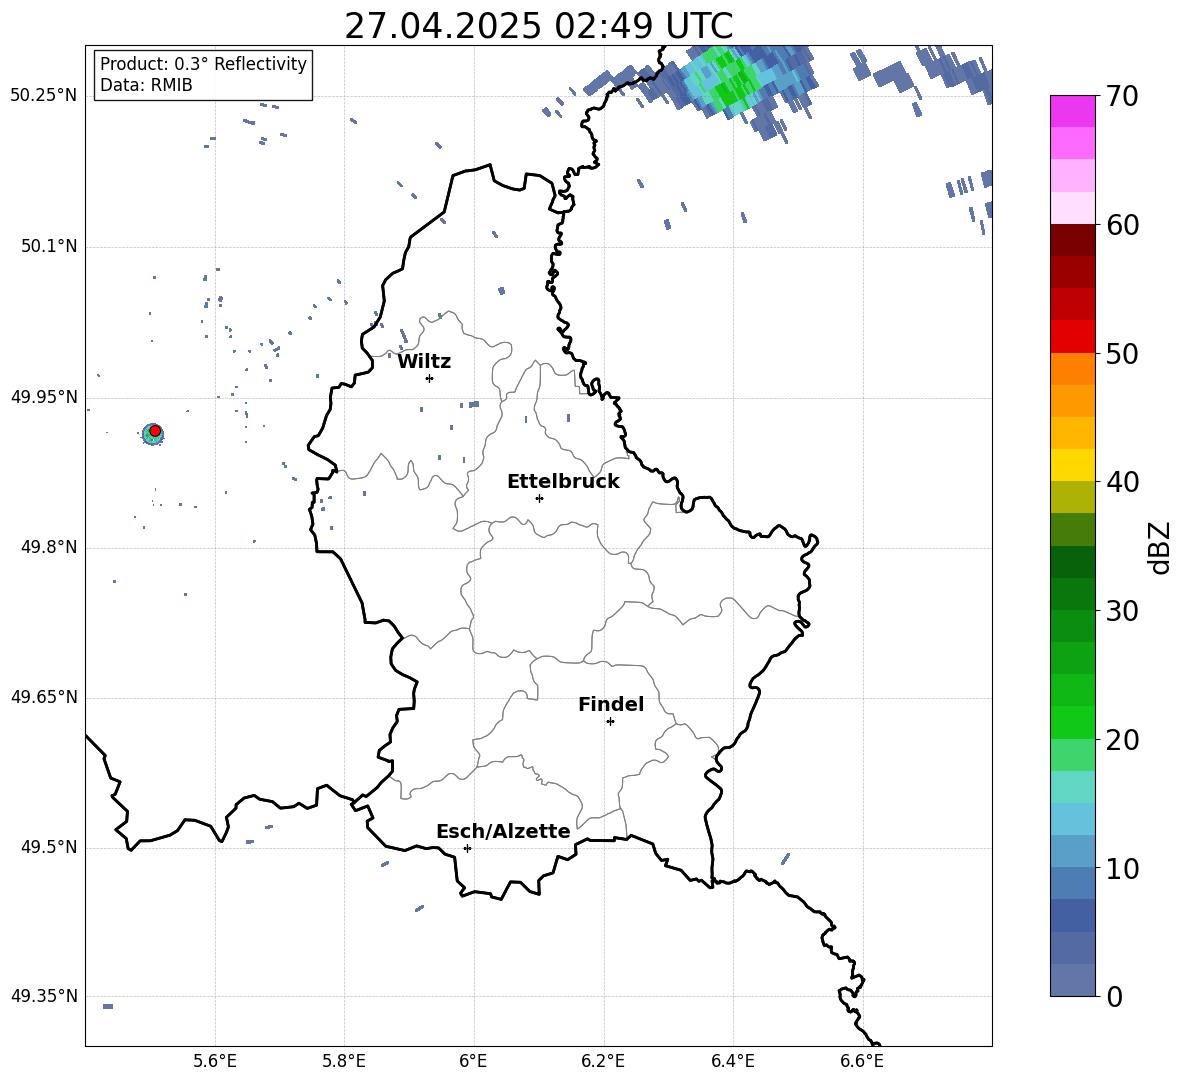Click the dBZ colorbar axis label

click(1161, 547)
